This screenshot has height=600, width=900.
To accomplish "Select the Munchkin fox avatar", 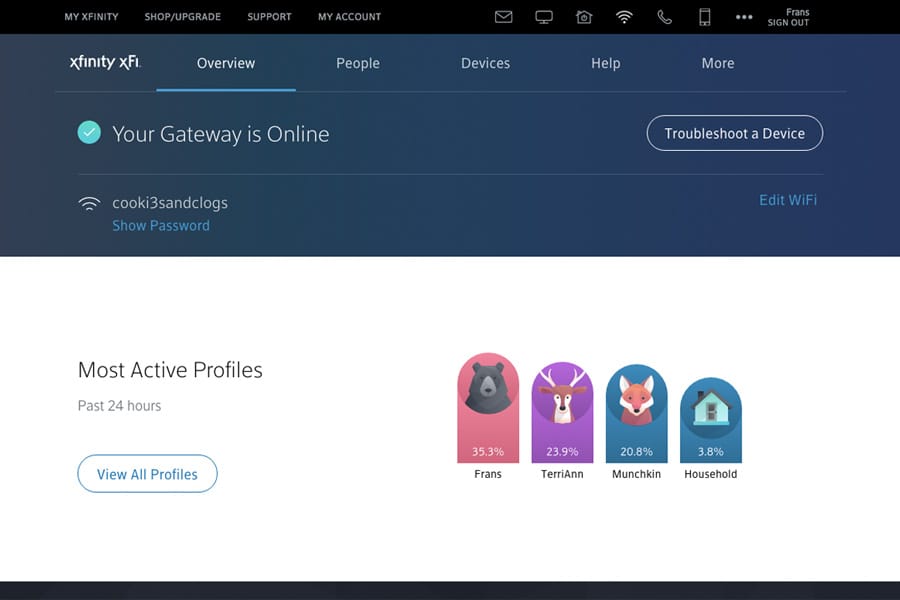I will [636, 399].
